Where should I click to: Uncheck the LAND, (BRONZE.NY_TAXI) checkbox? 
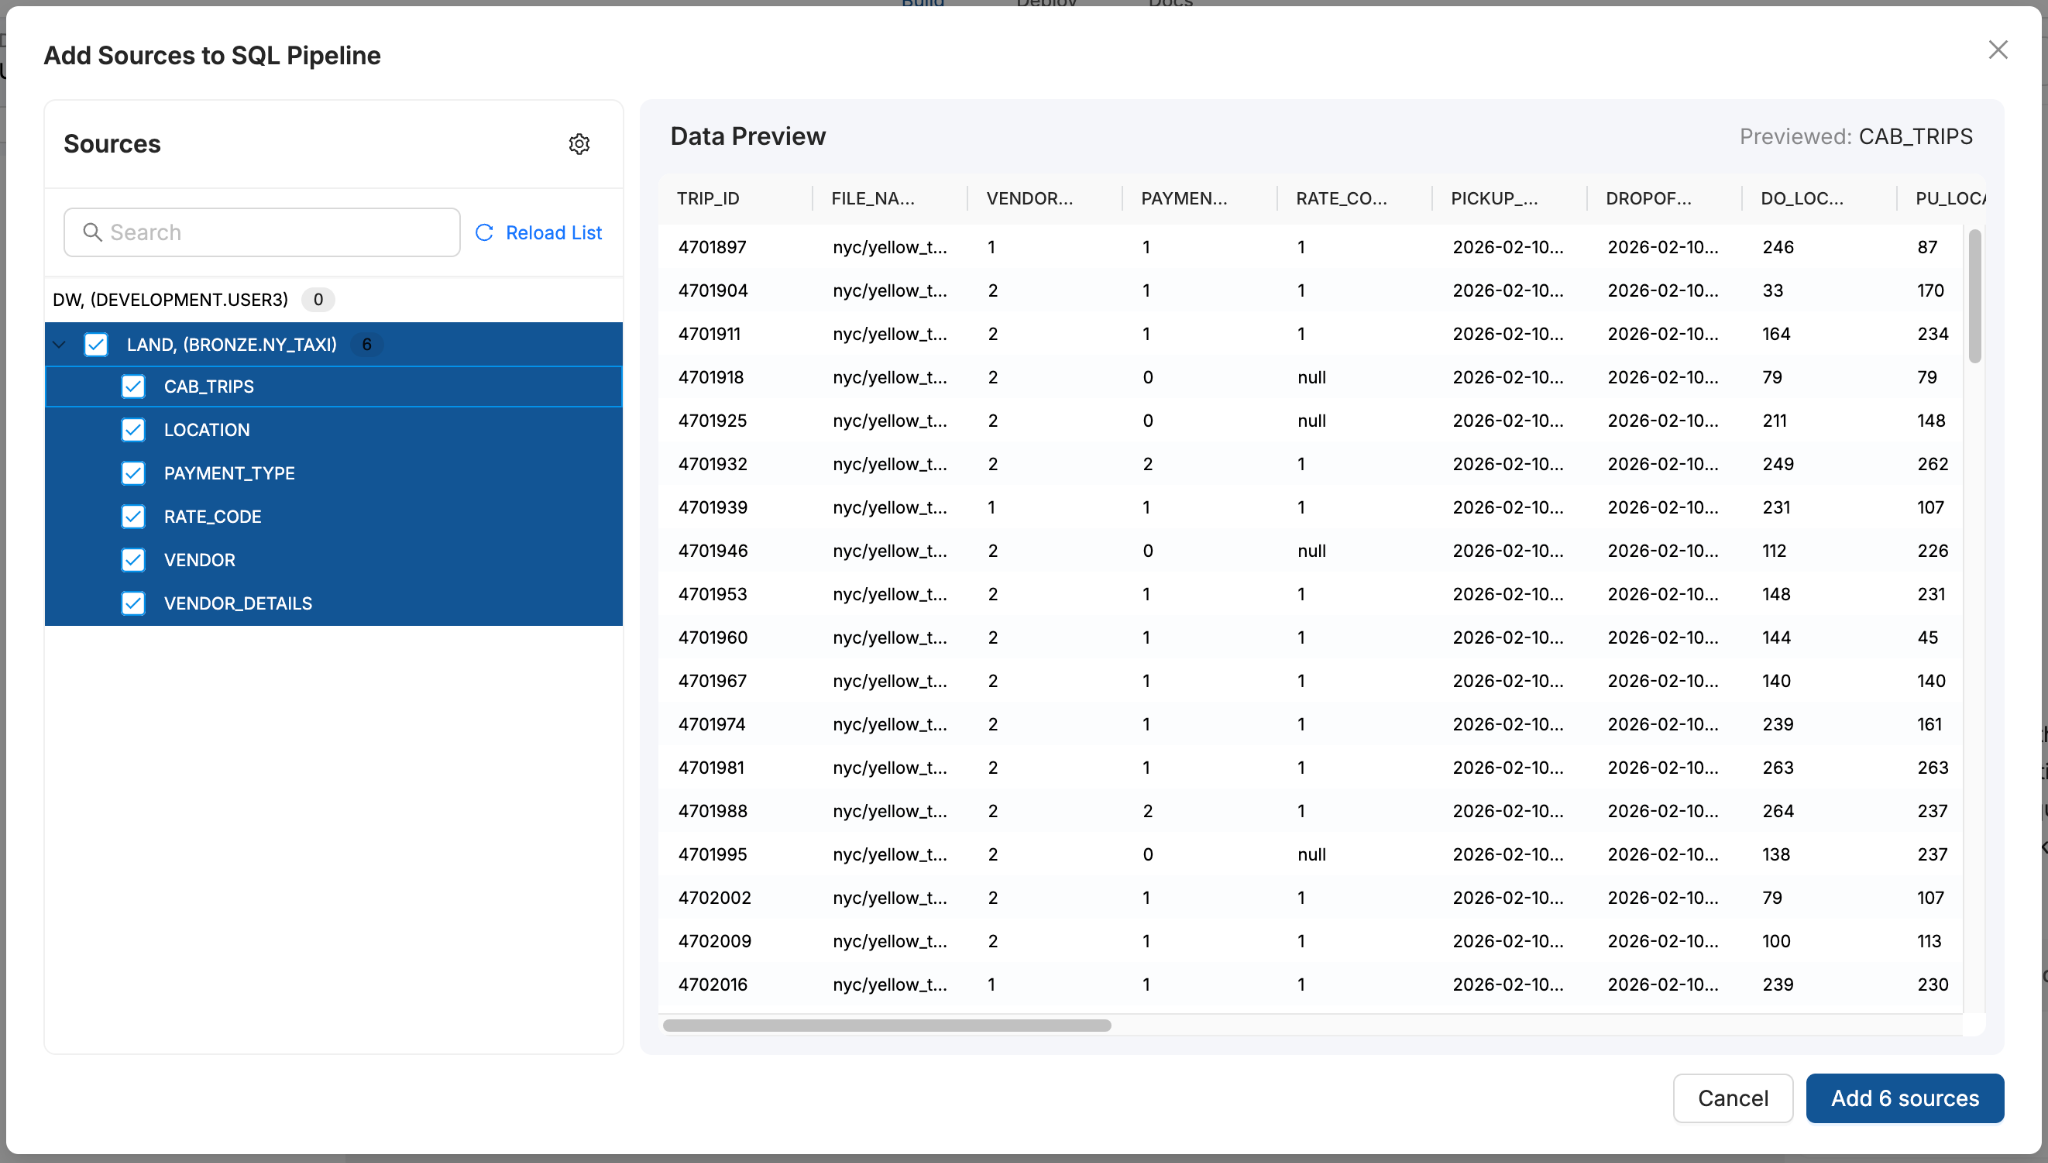(x=96, y=345)
